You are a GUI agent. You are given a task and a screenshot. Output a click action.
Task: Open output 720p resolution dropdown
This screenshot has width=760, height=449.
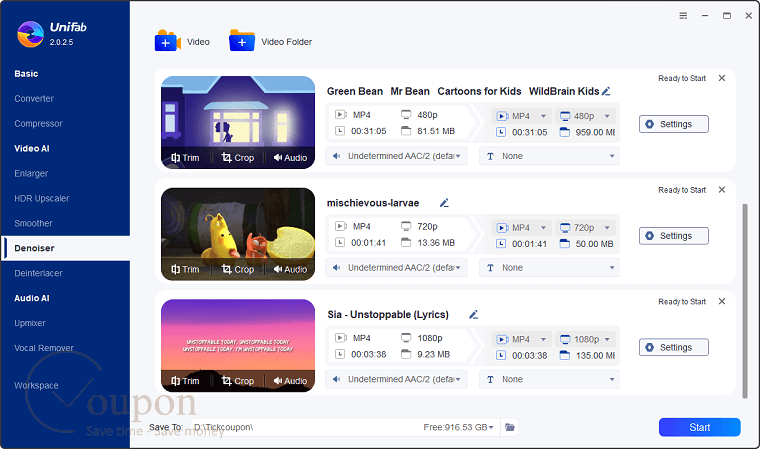(585, 227)
